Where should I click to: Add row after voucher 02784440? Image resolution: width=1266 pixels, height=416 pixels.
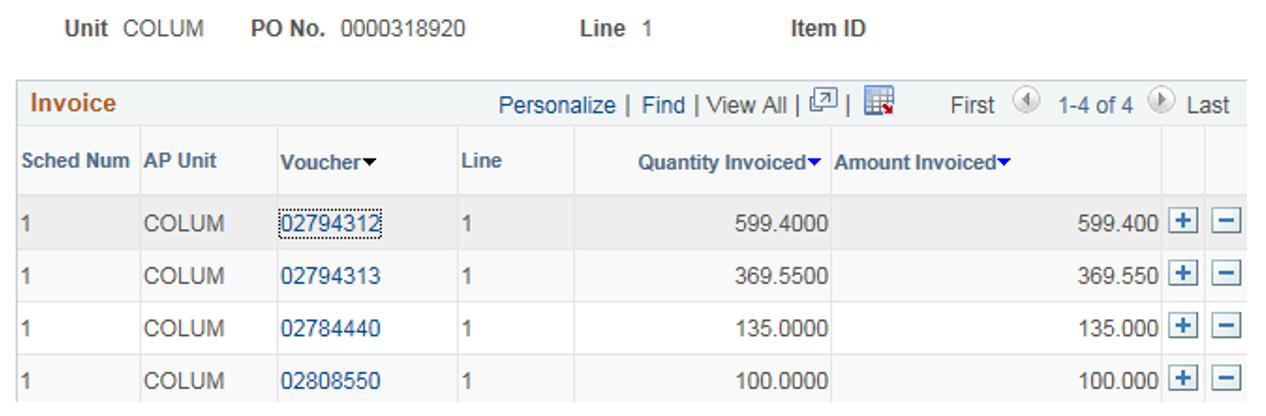click(1183, 326)
